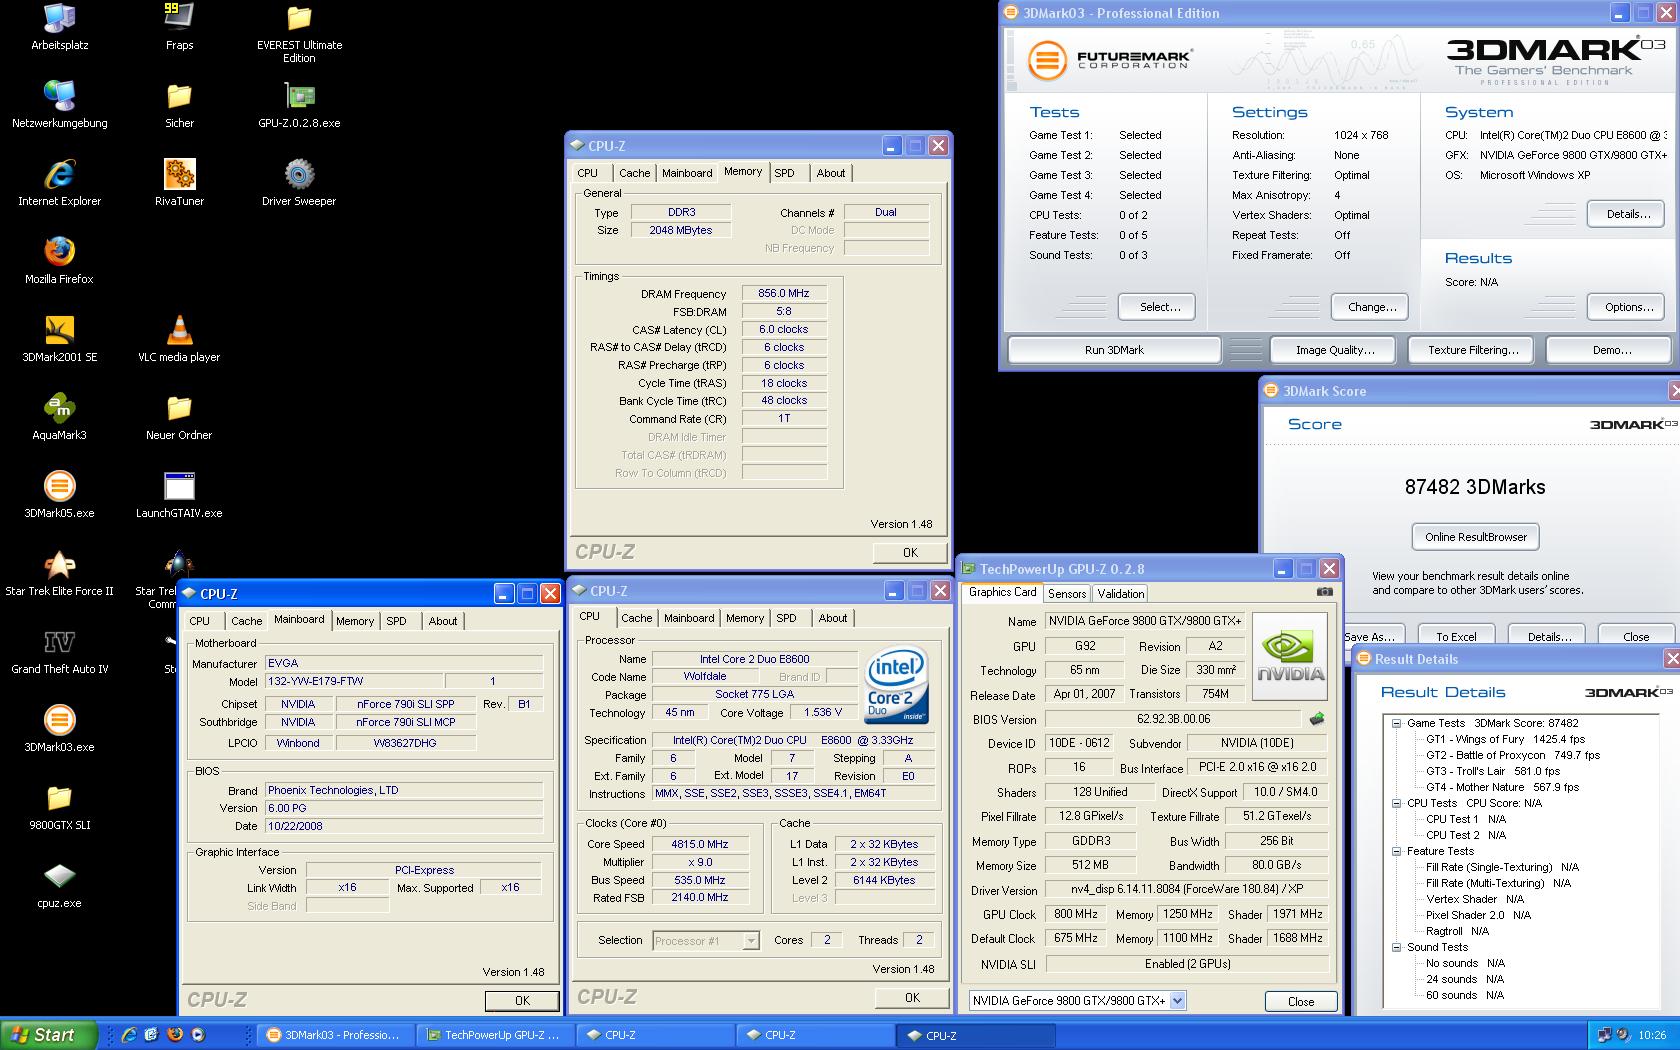The height and width of the screenshot is (1050, 1680).
Task: Click Close button in GPU-Z window
Action: point(1301,1001)
